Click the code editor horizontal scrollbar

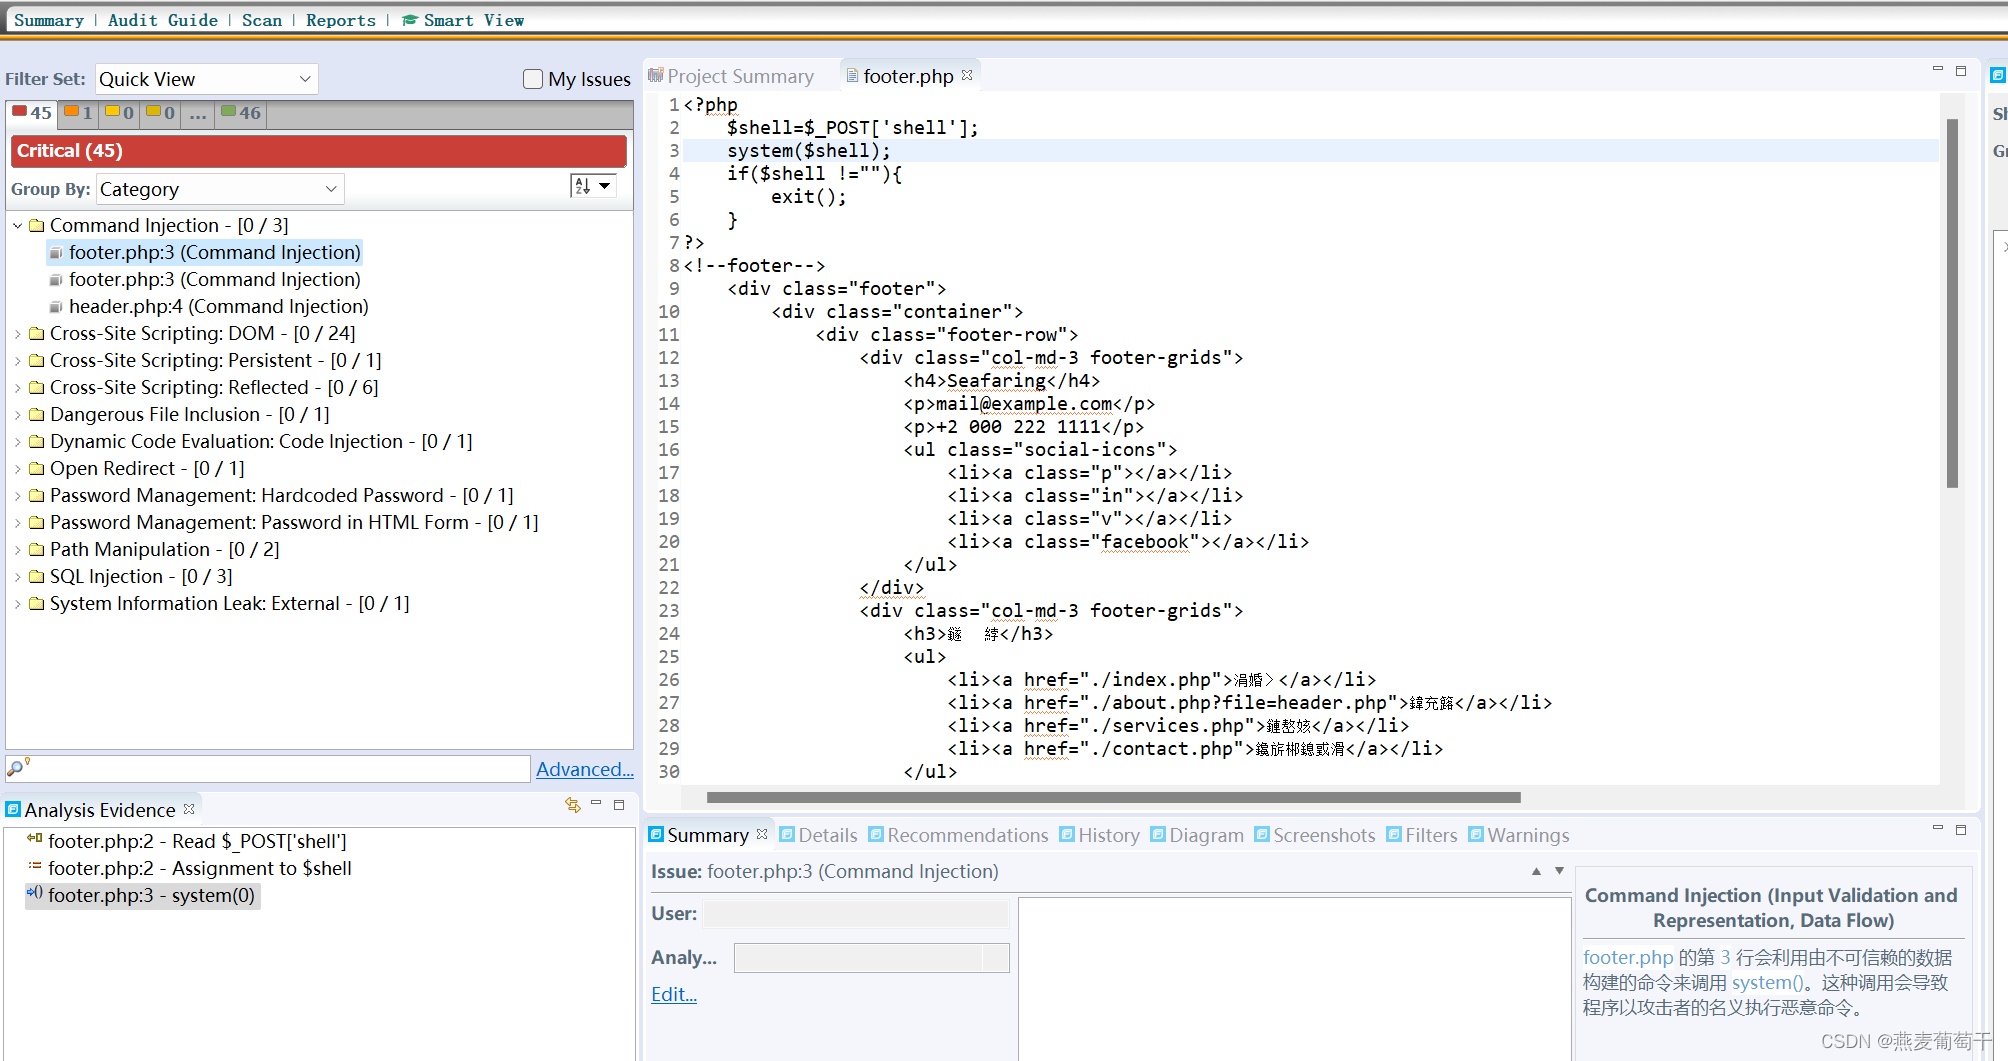pyautogui.click(x=1113, y=798)
